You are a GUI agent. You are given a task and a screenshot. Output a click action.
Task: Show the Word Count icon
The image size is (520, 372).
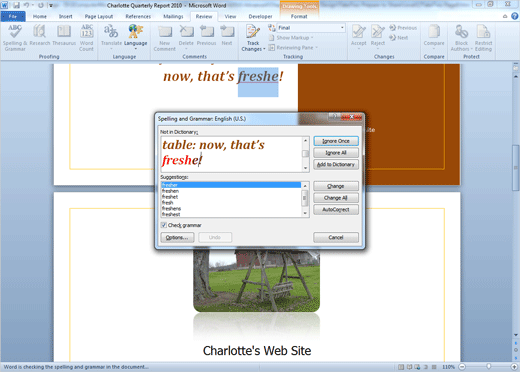point(87,38)
